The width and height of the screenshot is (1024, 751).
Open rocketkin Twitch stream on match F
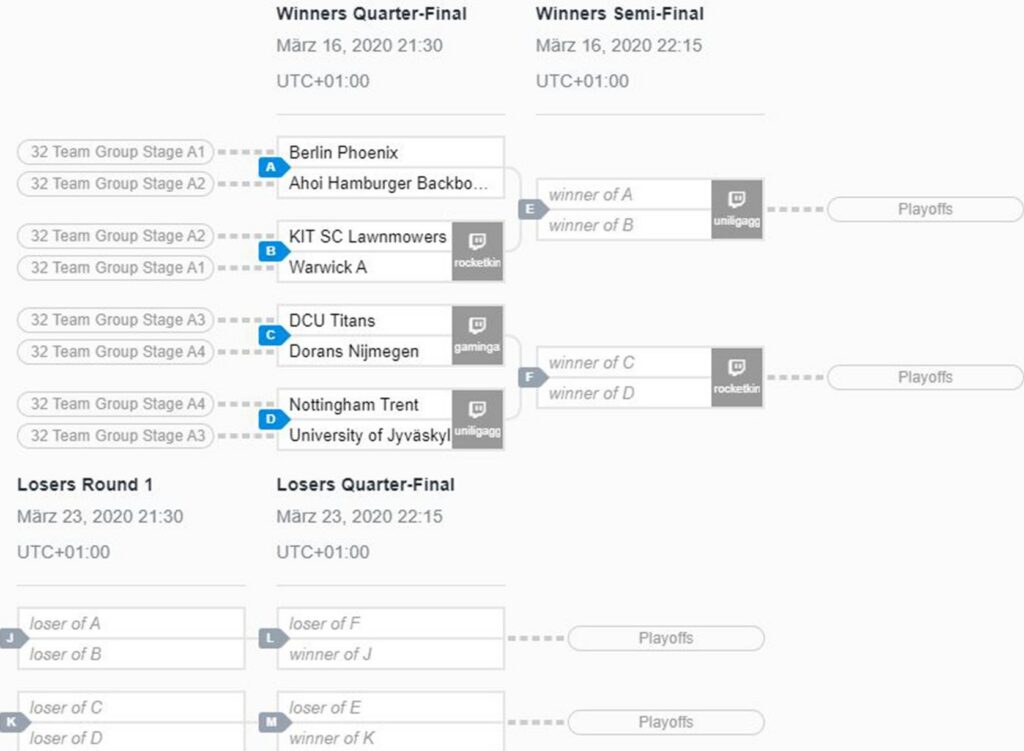[737, 377]
